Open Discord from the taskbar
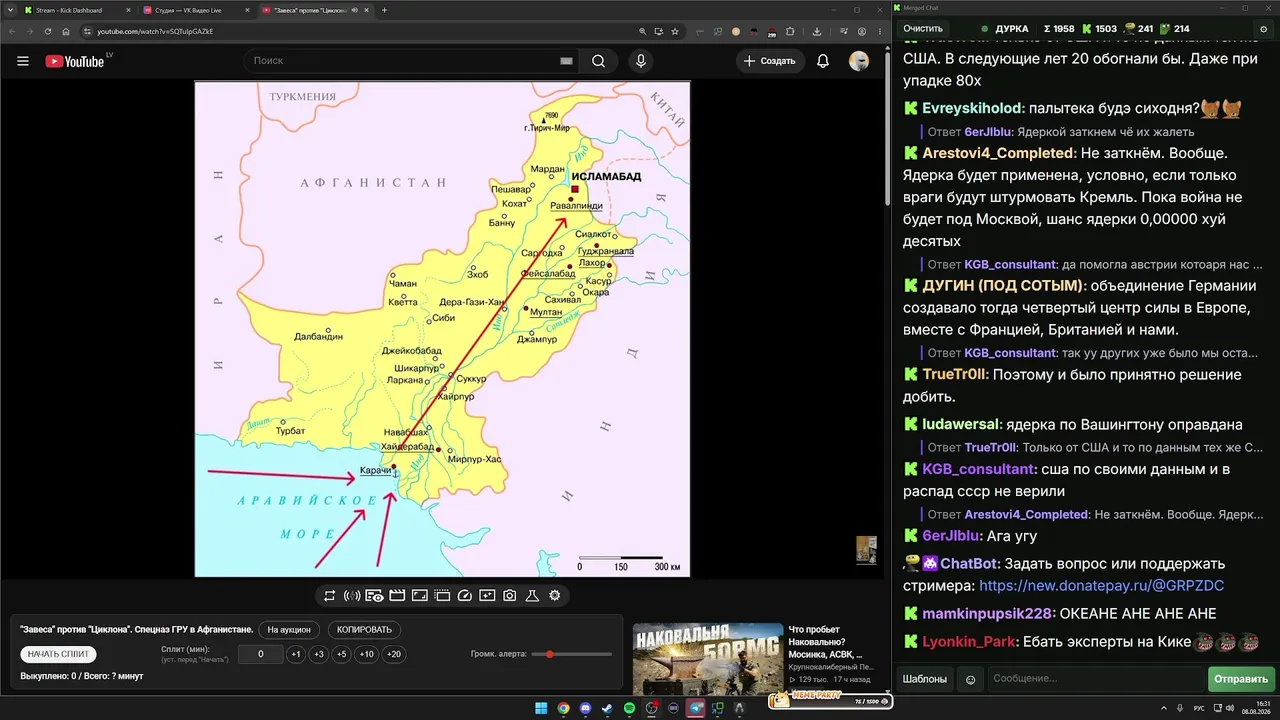Image resolution: width=1280 pixels, height=720 pixels. pyautogui.click(x=585, y=708)
